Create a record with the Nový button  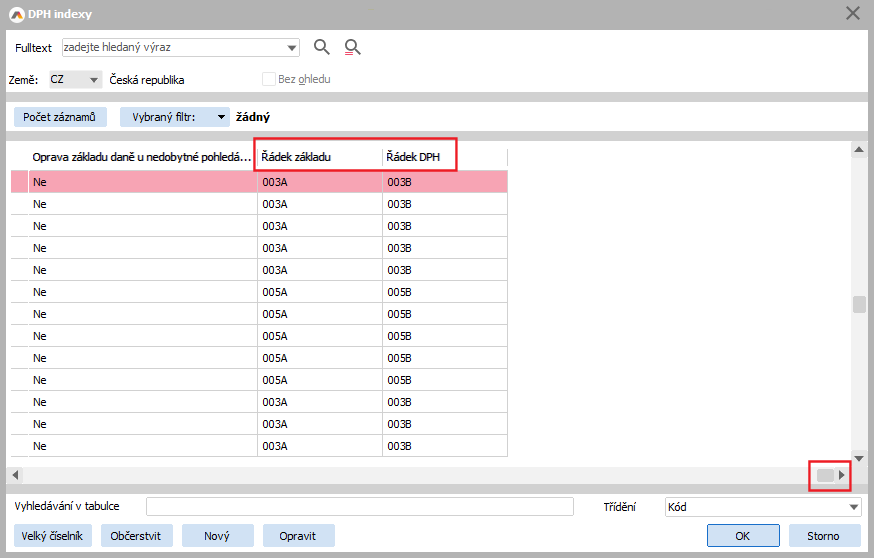click(217, 536)
